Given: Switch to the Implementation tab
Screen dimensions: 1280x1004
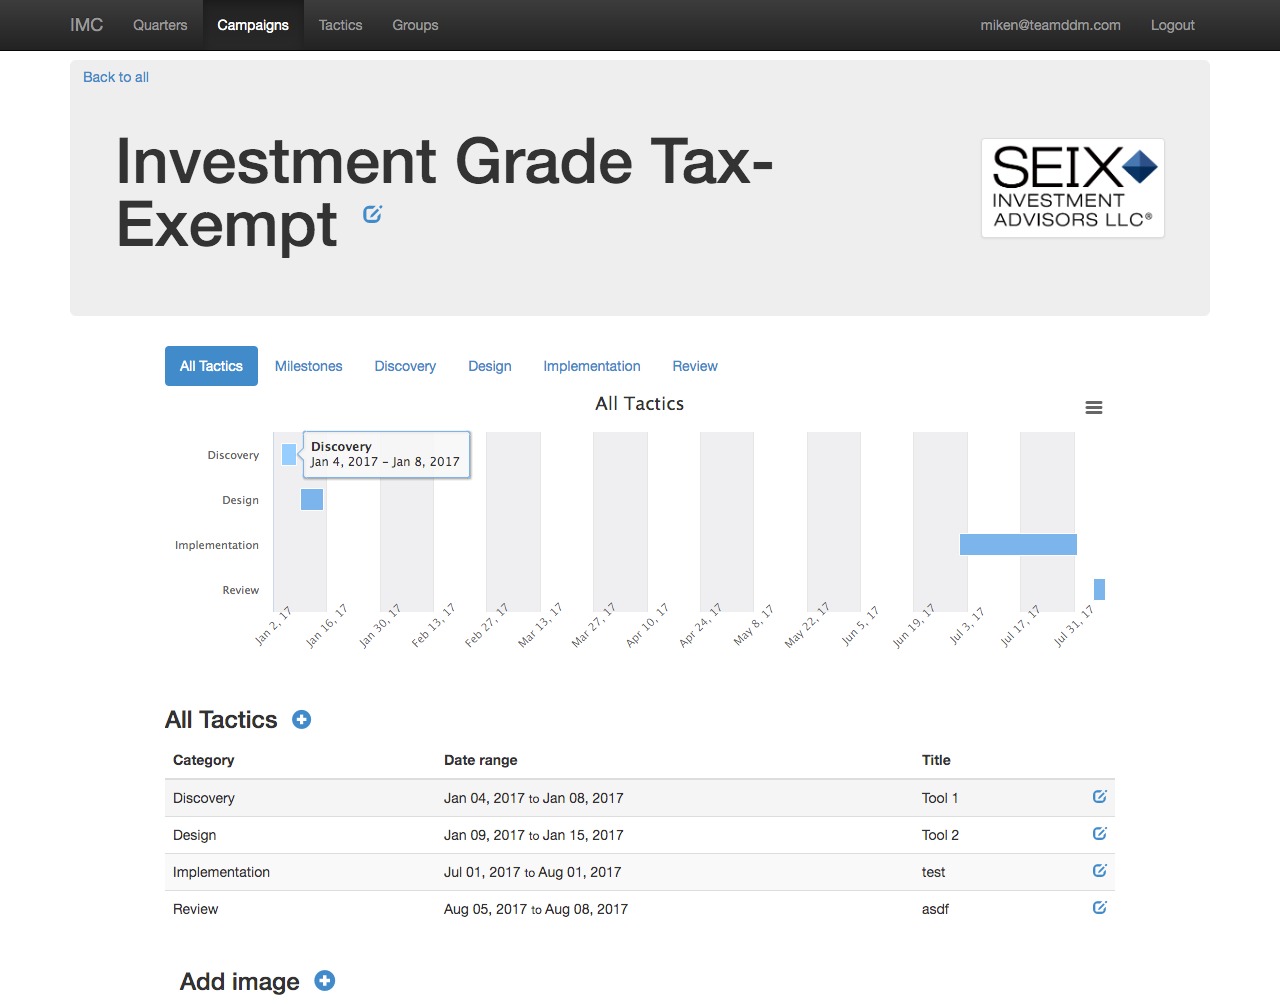Looking at the screenshot, I should (x=592, y=366).
